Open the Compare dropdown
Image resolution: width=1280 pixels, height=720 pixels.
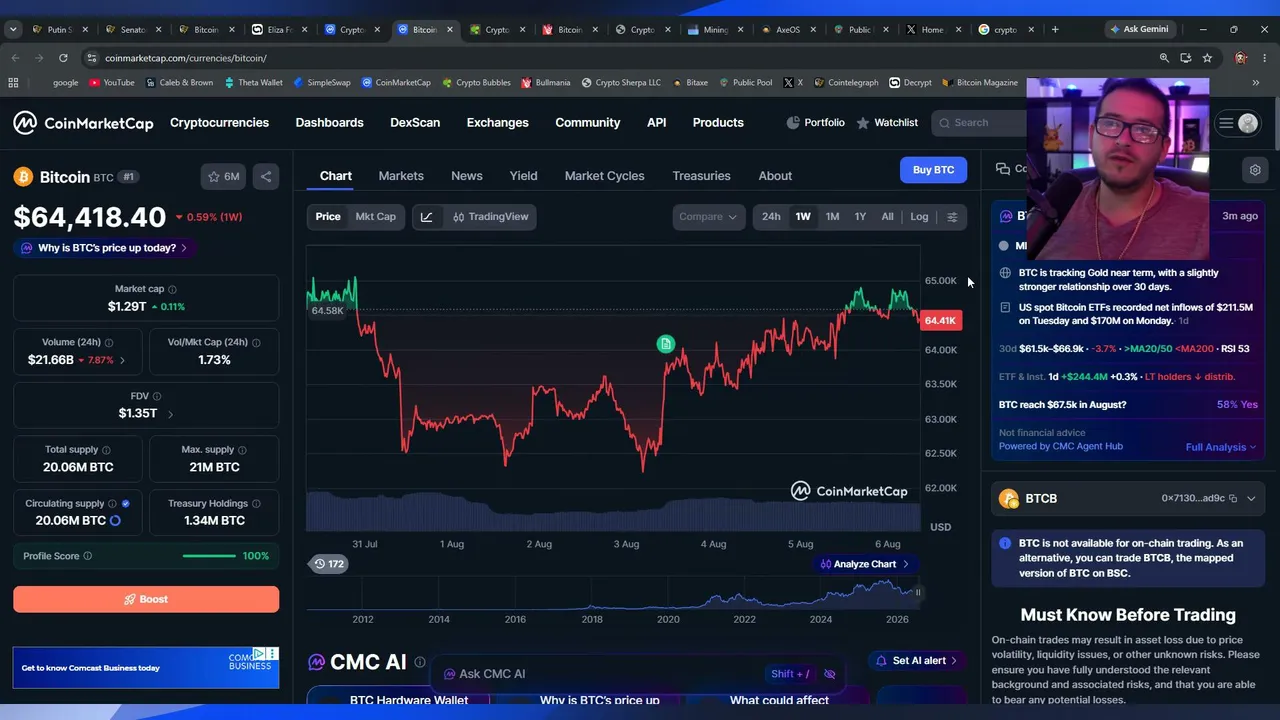[x=709, y=217]
